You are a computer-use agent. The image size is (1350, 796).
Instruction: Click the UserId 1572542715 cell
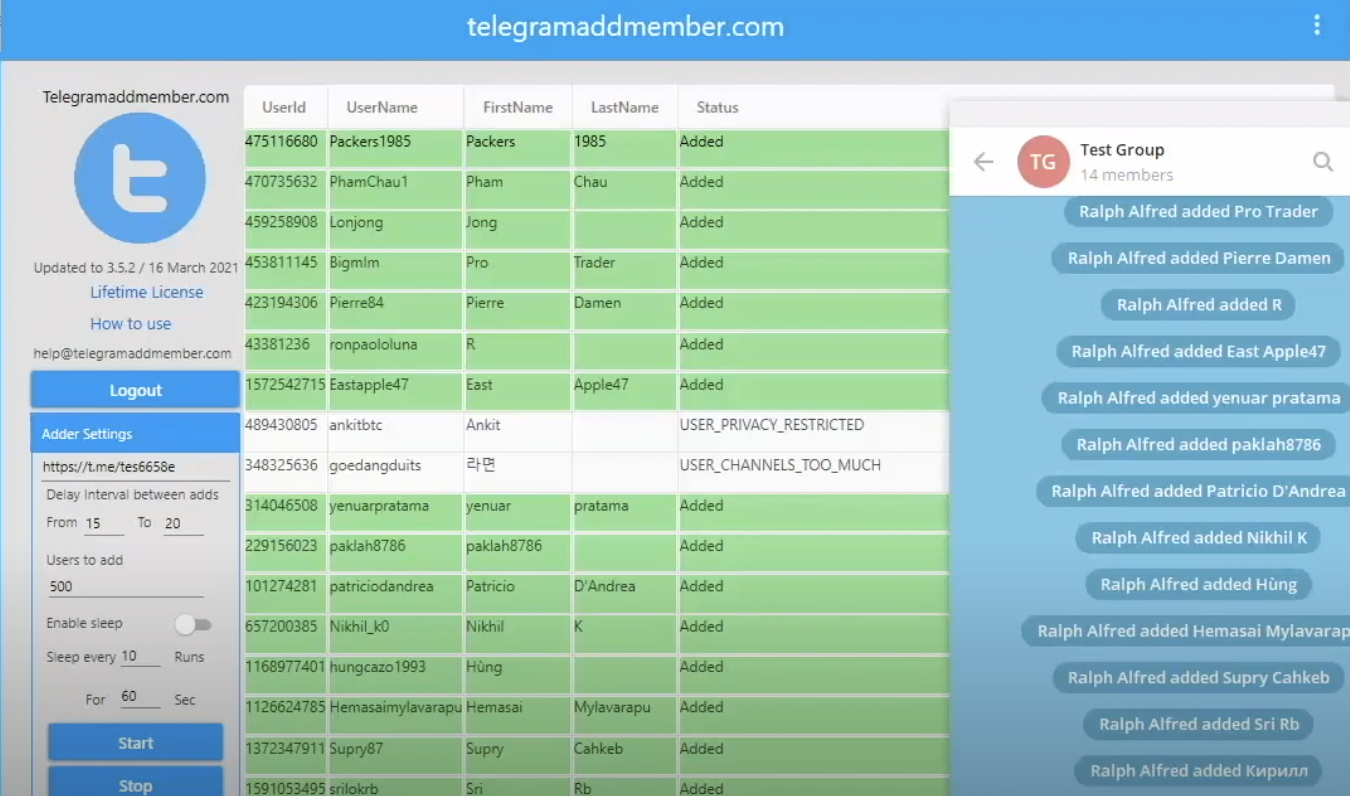click(285, 391)
